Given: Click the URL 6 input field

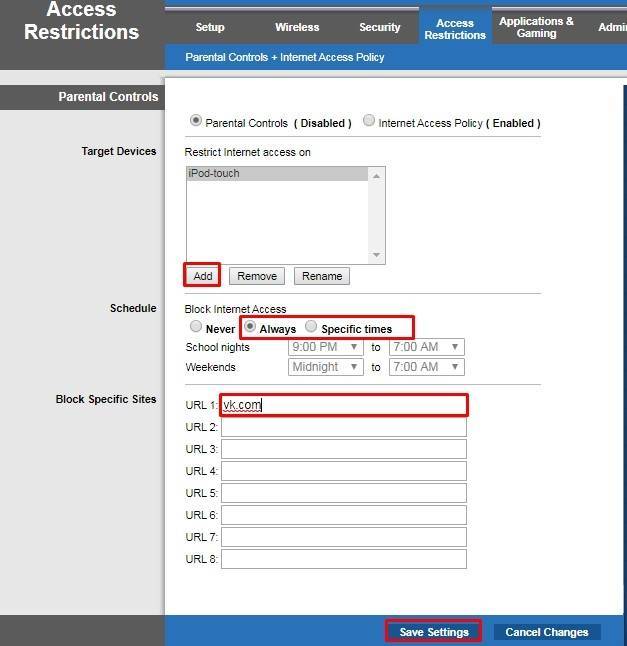Looking at the screenshot, I should [344, 515].
